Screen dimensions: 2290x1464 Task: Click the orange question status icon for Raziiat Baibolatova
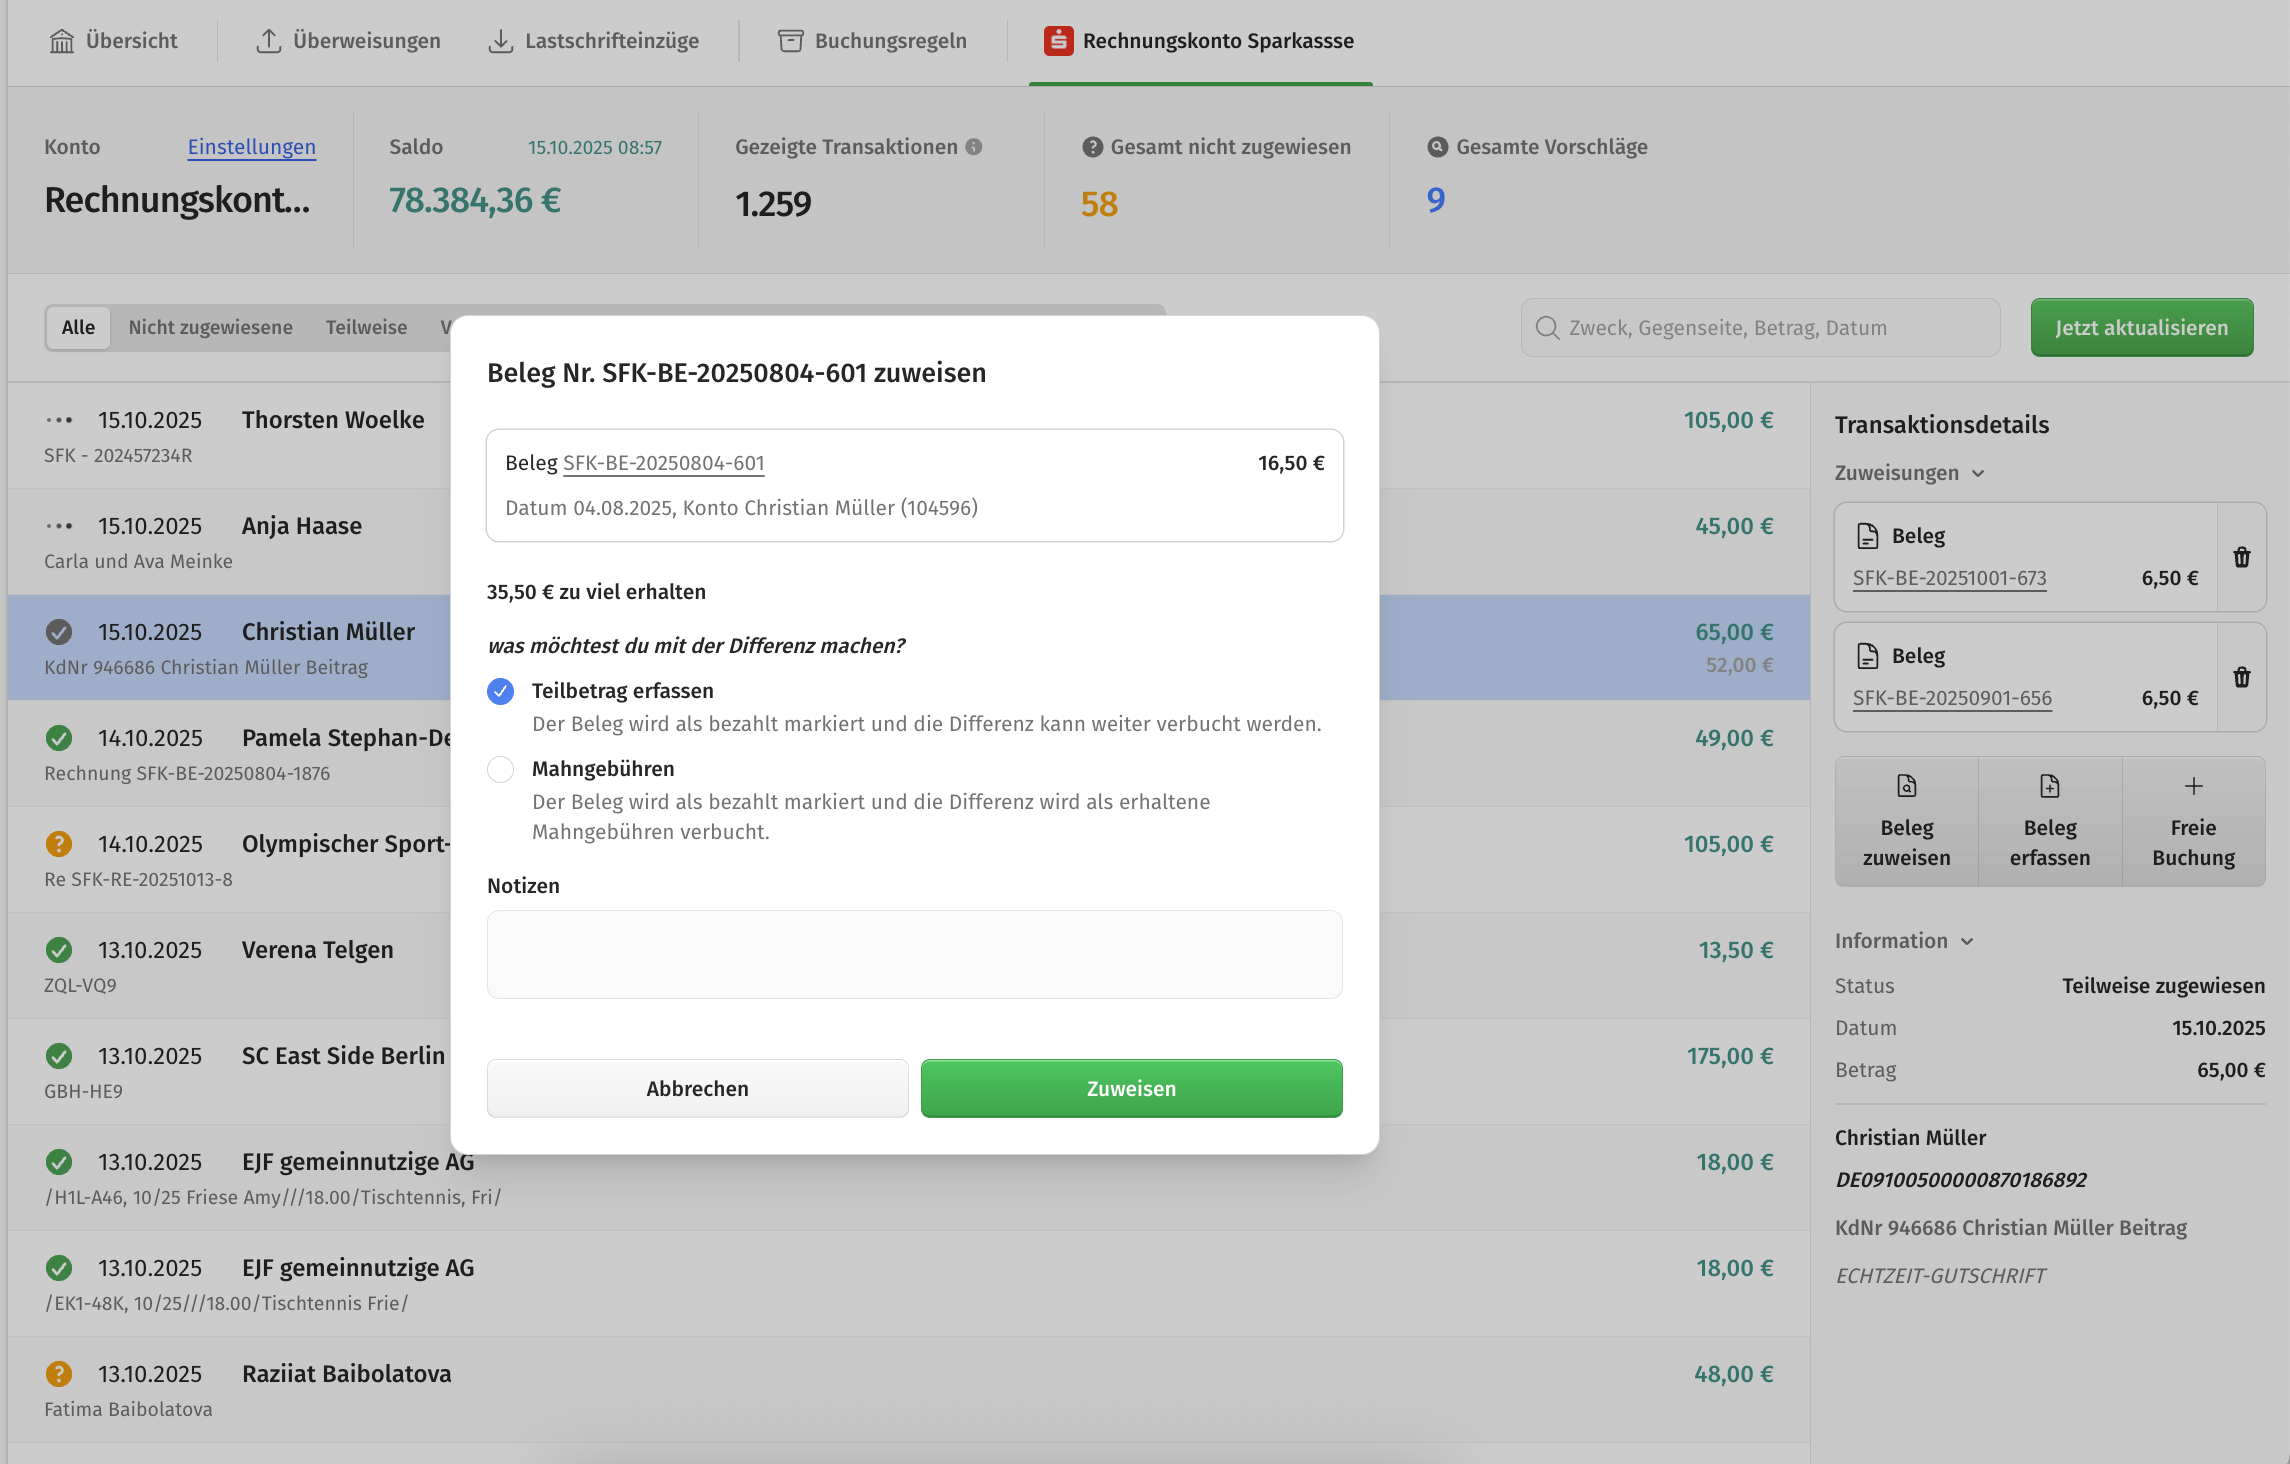[x=59, y=1374]
